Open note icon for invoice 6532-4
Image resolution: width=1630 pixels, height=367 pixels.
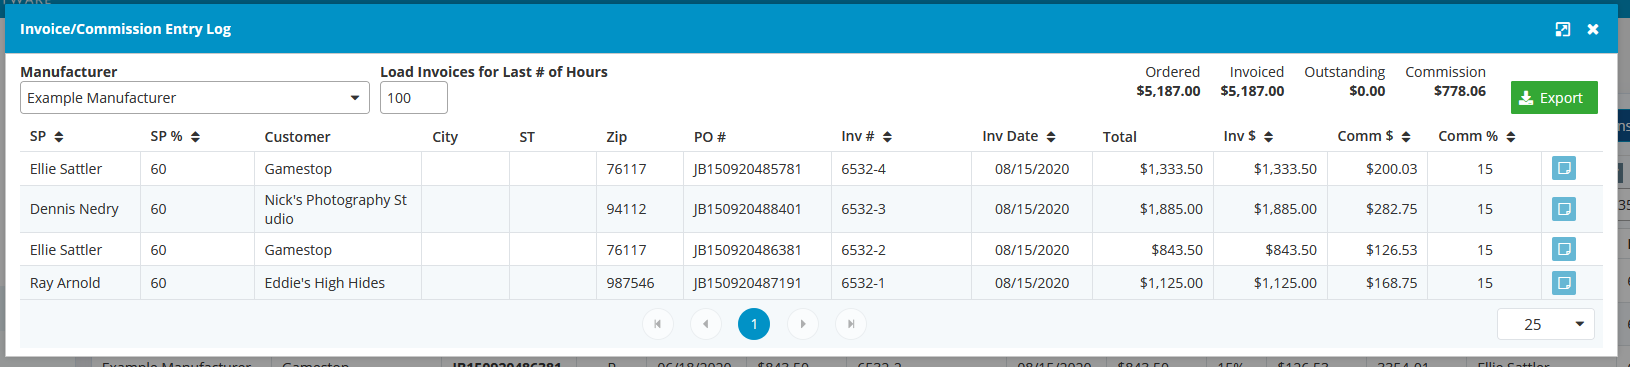(1564, 168)
